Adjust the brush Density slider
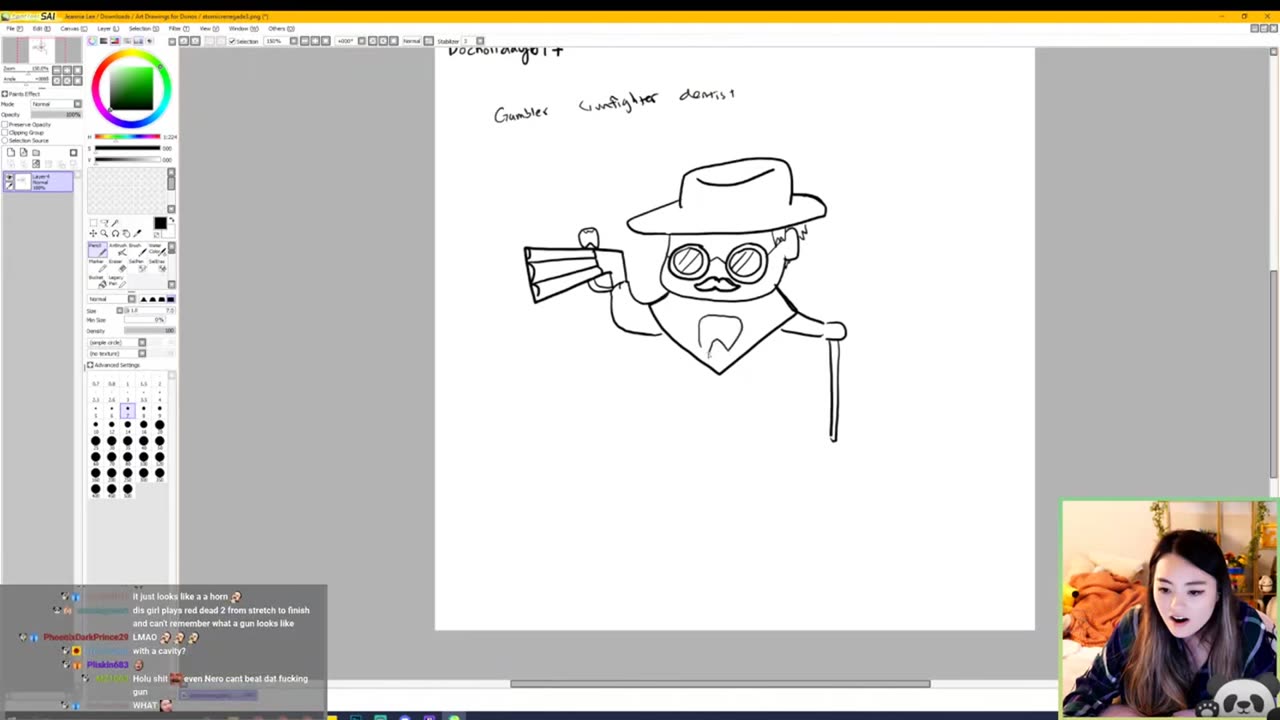The width and height of the screenshot is (1280, 720). [150, 331]
